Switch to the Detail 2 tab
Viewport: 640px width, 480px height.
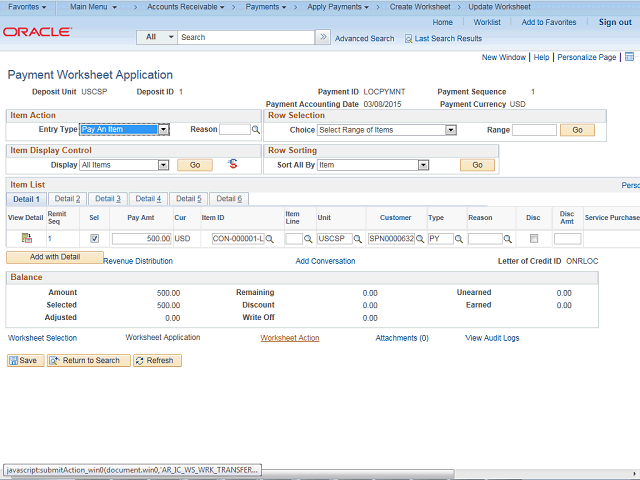click(67, 199)
